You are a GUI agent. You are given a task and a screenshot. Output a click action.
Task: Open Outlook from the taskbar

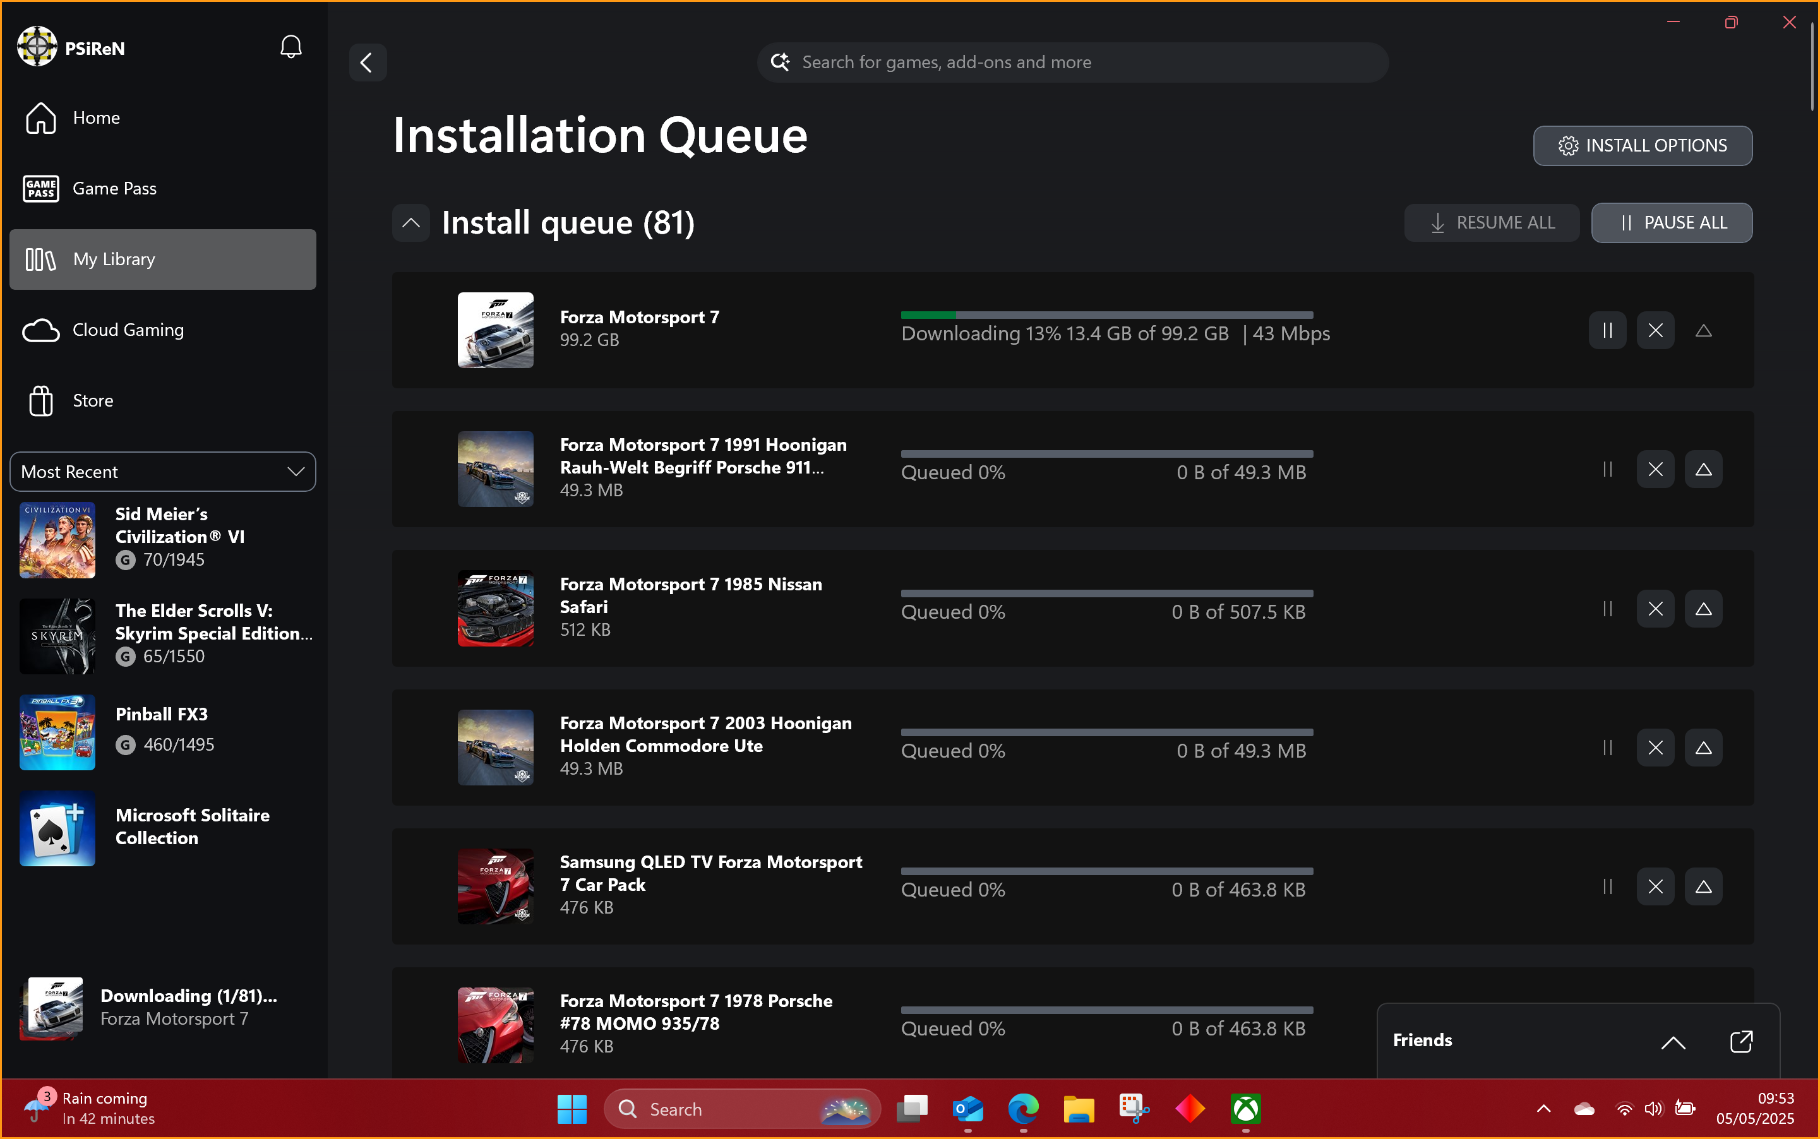[x=968, y=1109]
